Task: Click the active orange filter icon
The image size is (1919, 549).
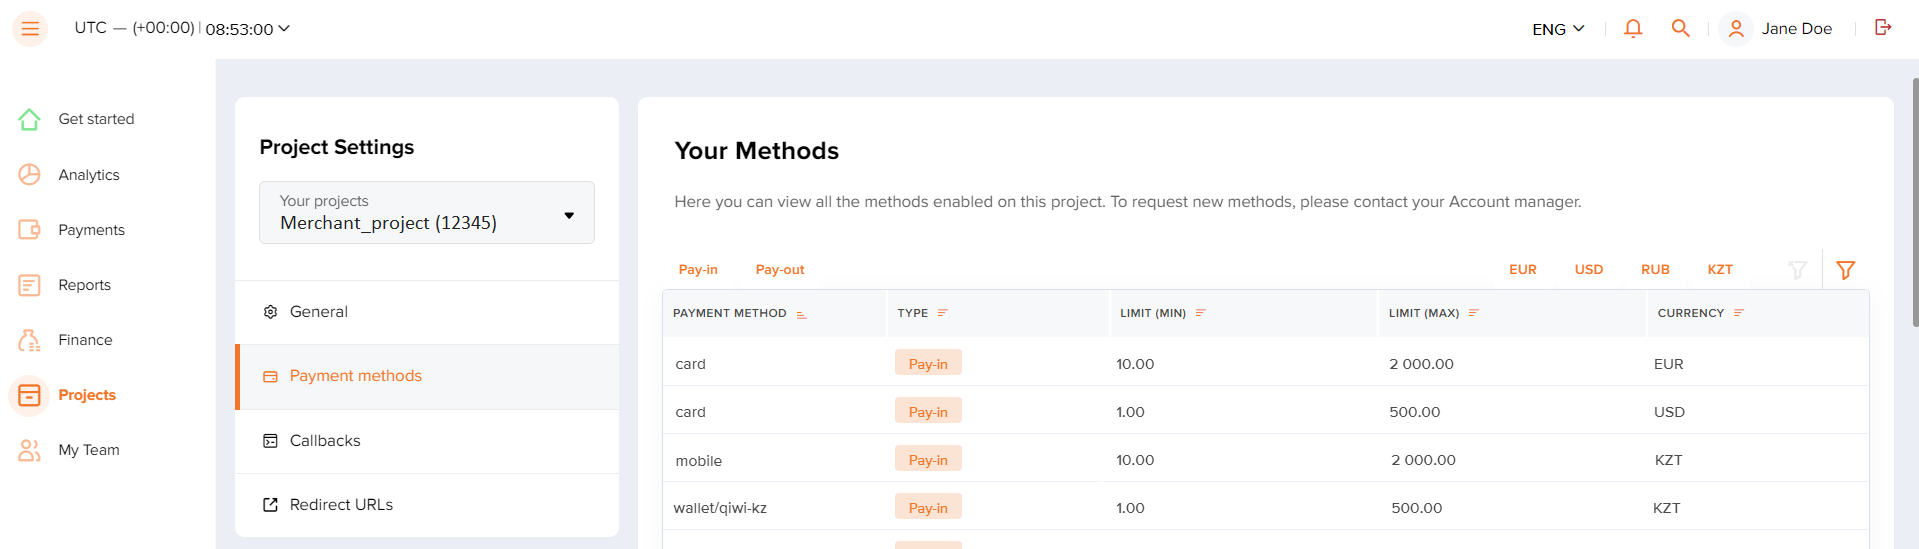Action: click(1846, 270)
